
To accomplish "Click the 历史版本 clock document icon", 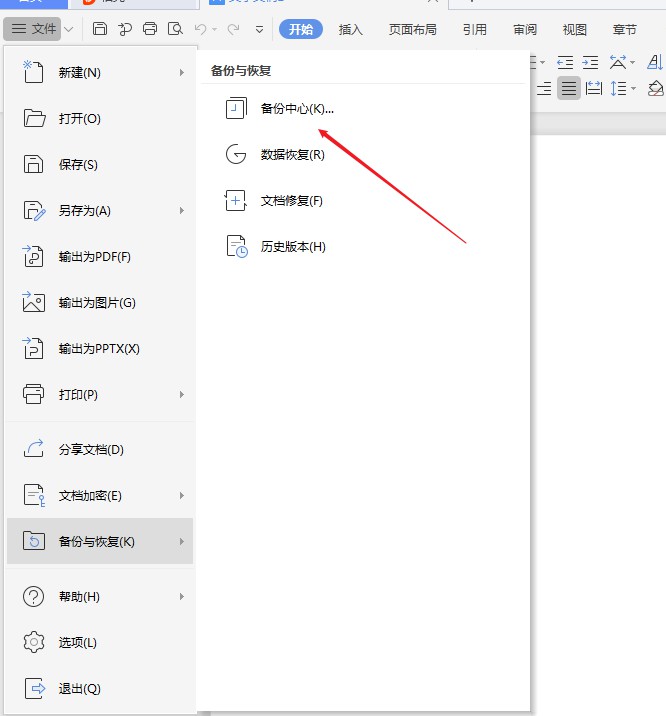I will (237, 247).
